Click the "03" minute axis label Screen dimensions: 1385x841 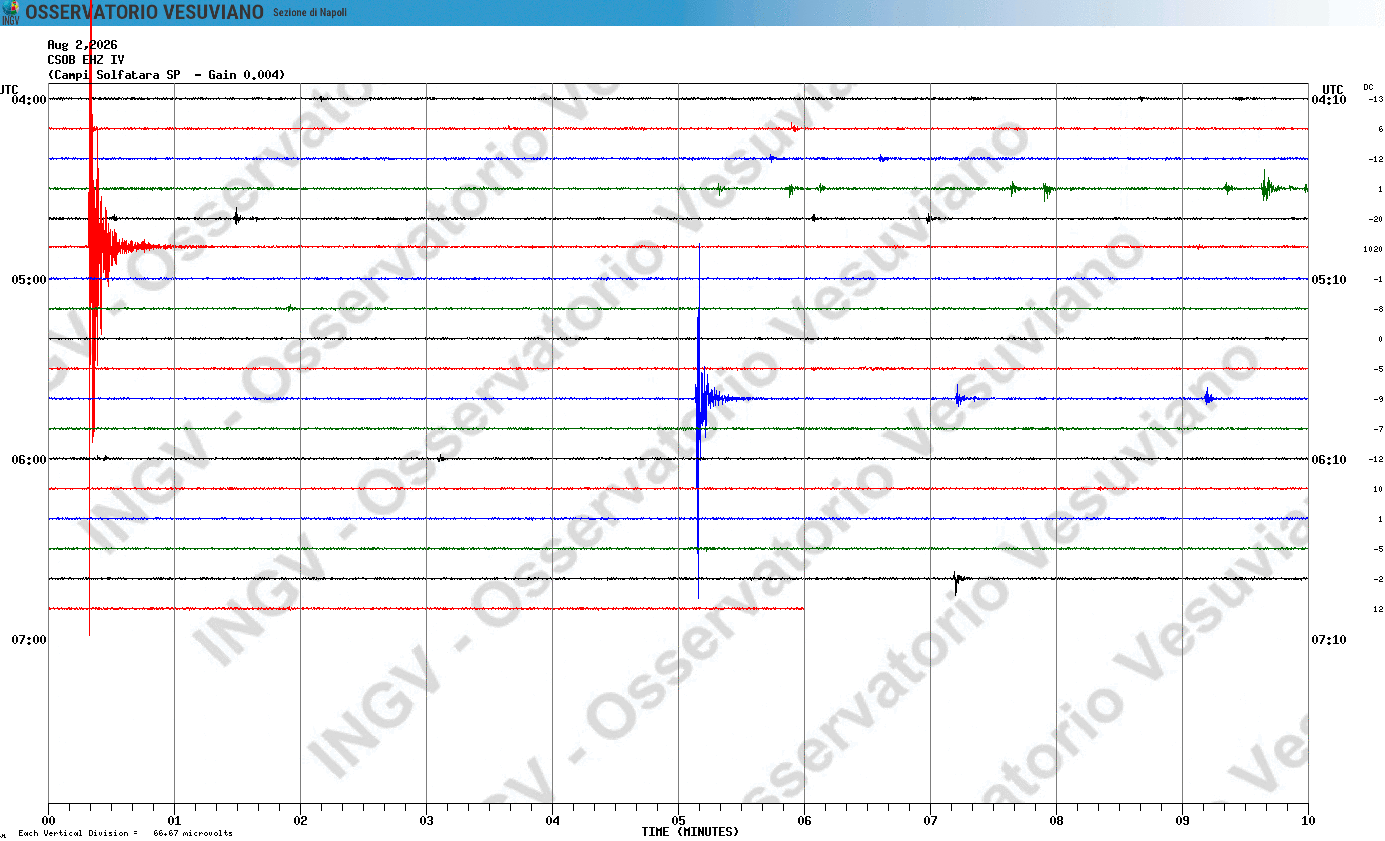[426, 820]
